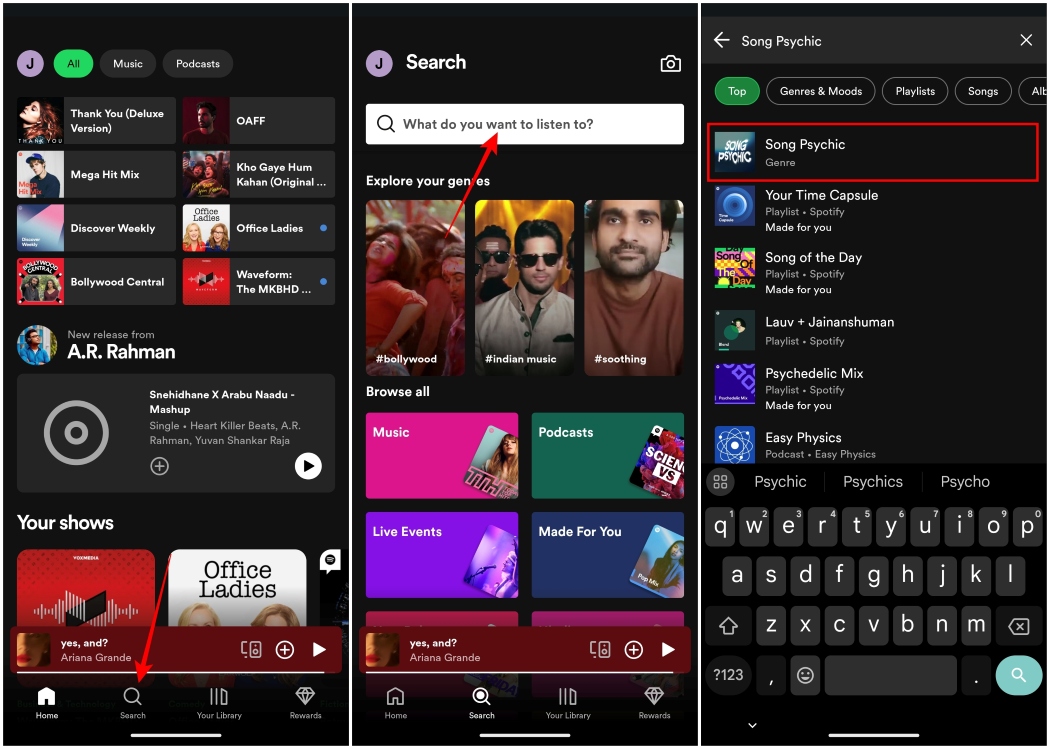Screen dimensions: 1050x749
Task: Add 'yes, and?' with the plus icon
Action: click(x=285, y=649)
